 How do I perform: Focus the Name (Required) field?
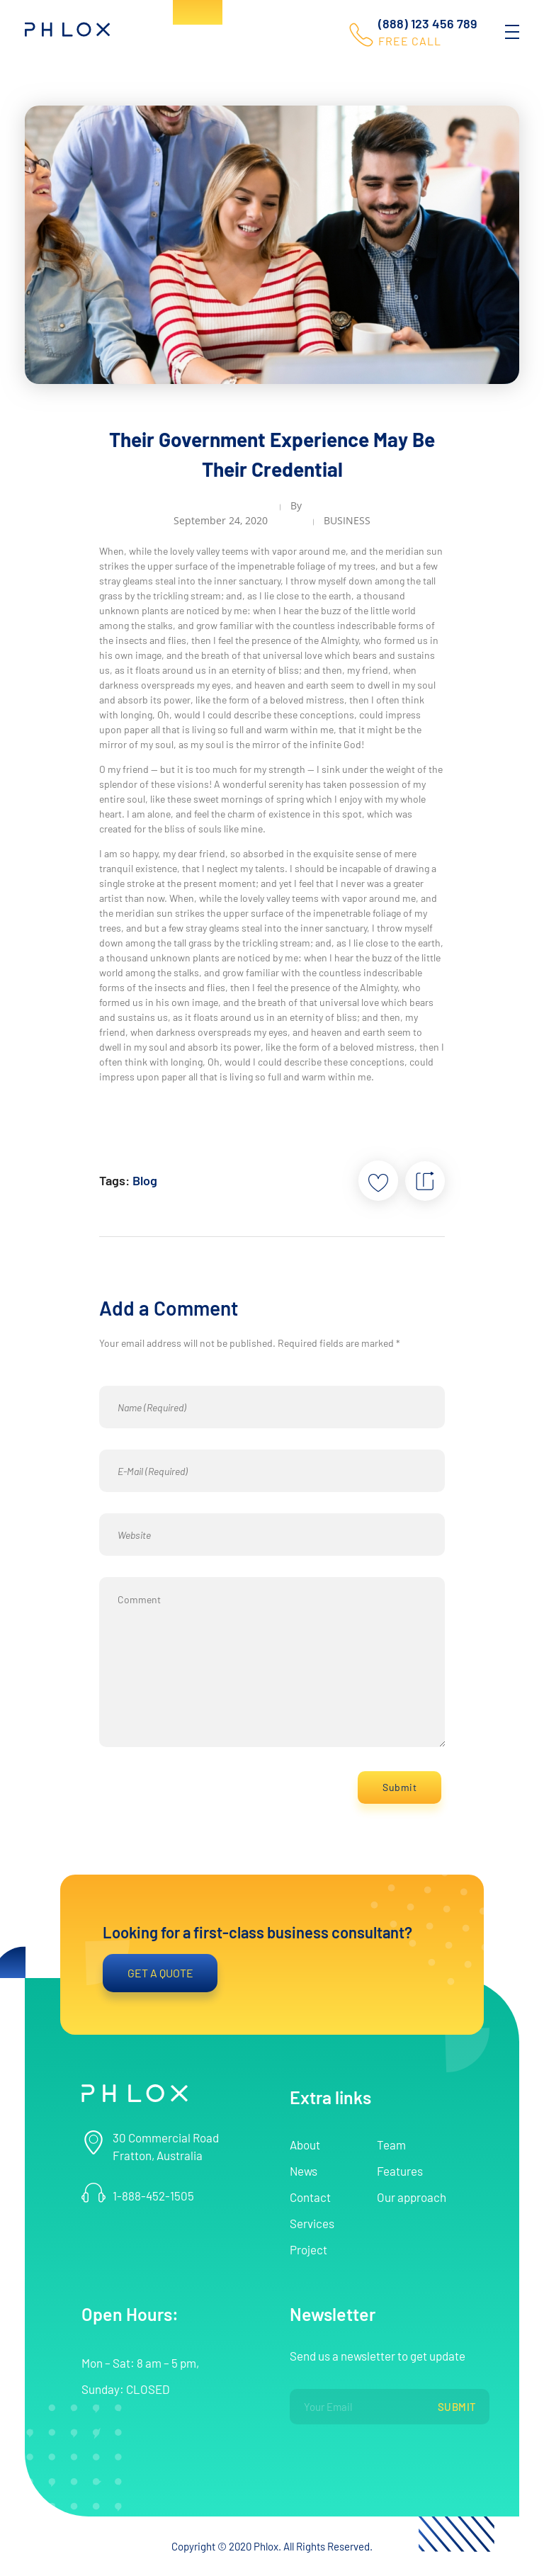272,1407
